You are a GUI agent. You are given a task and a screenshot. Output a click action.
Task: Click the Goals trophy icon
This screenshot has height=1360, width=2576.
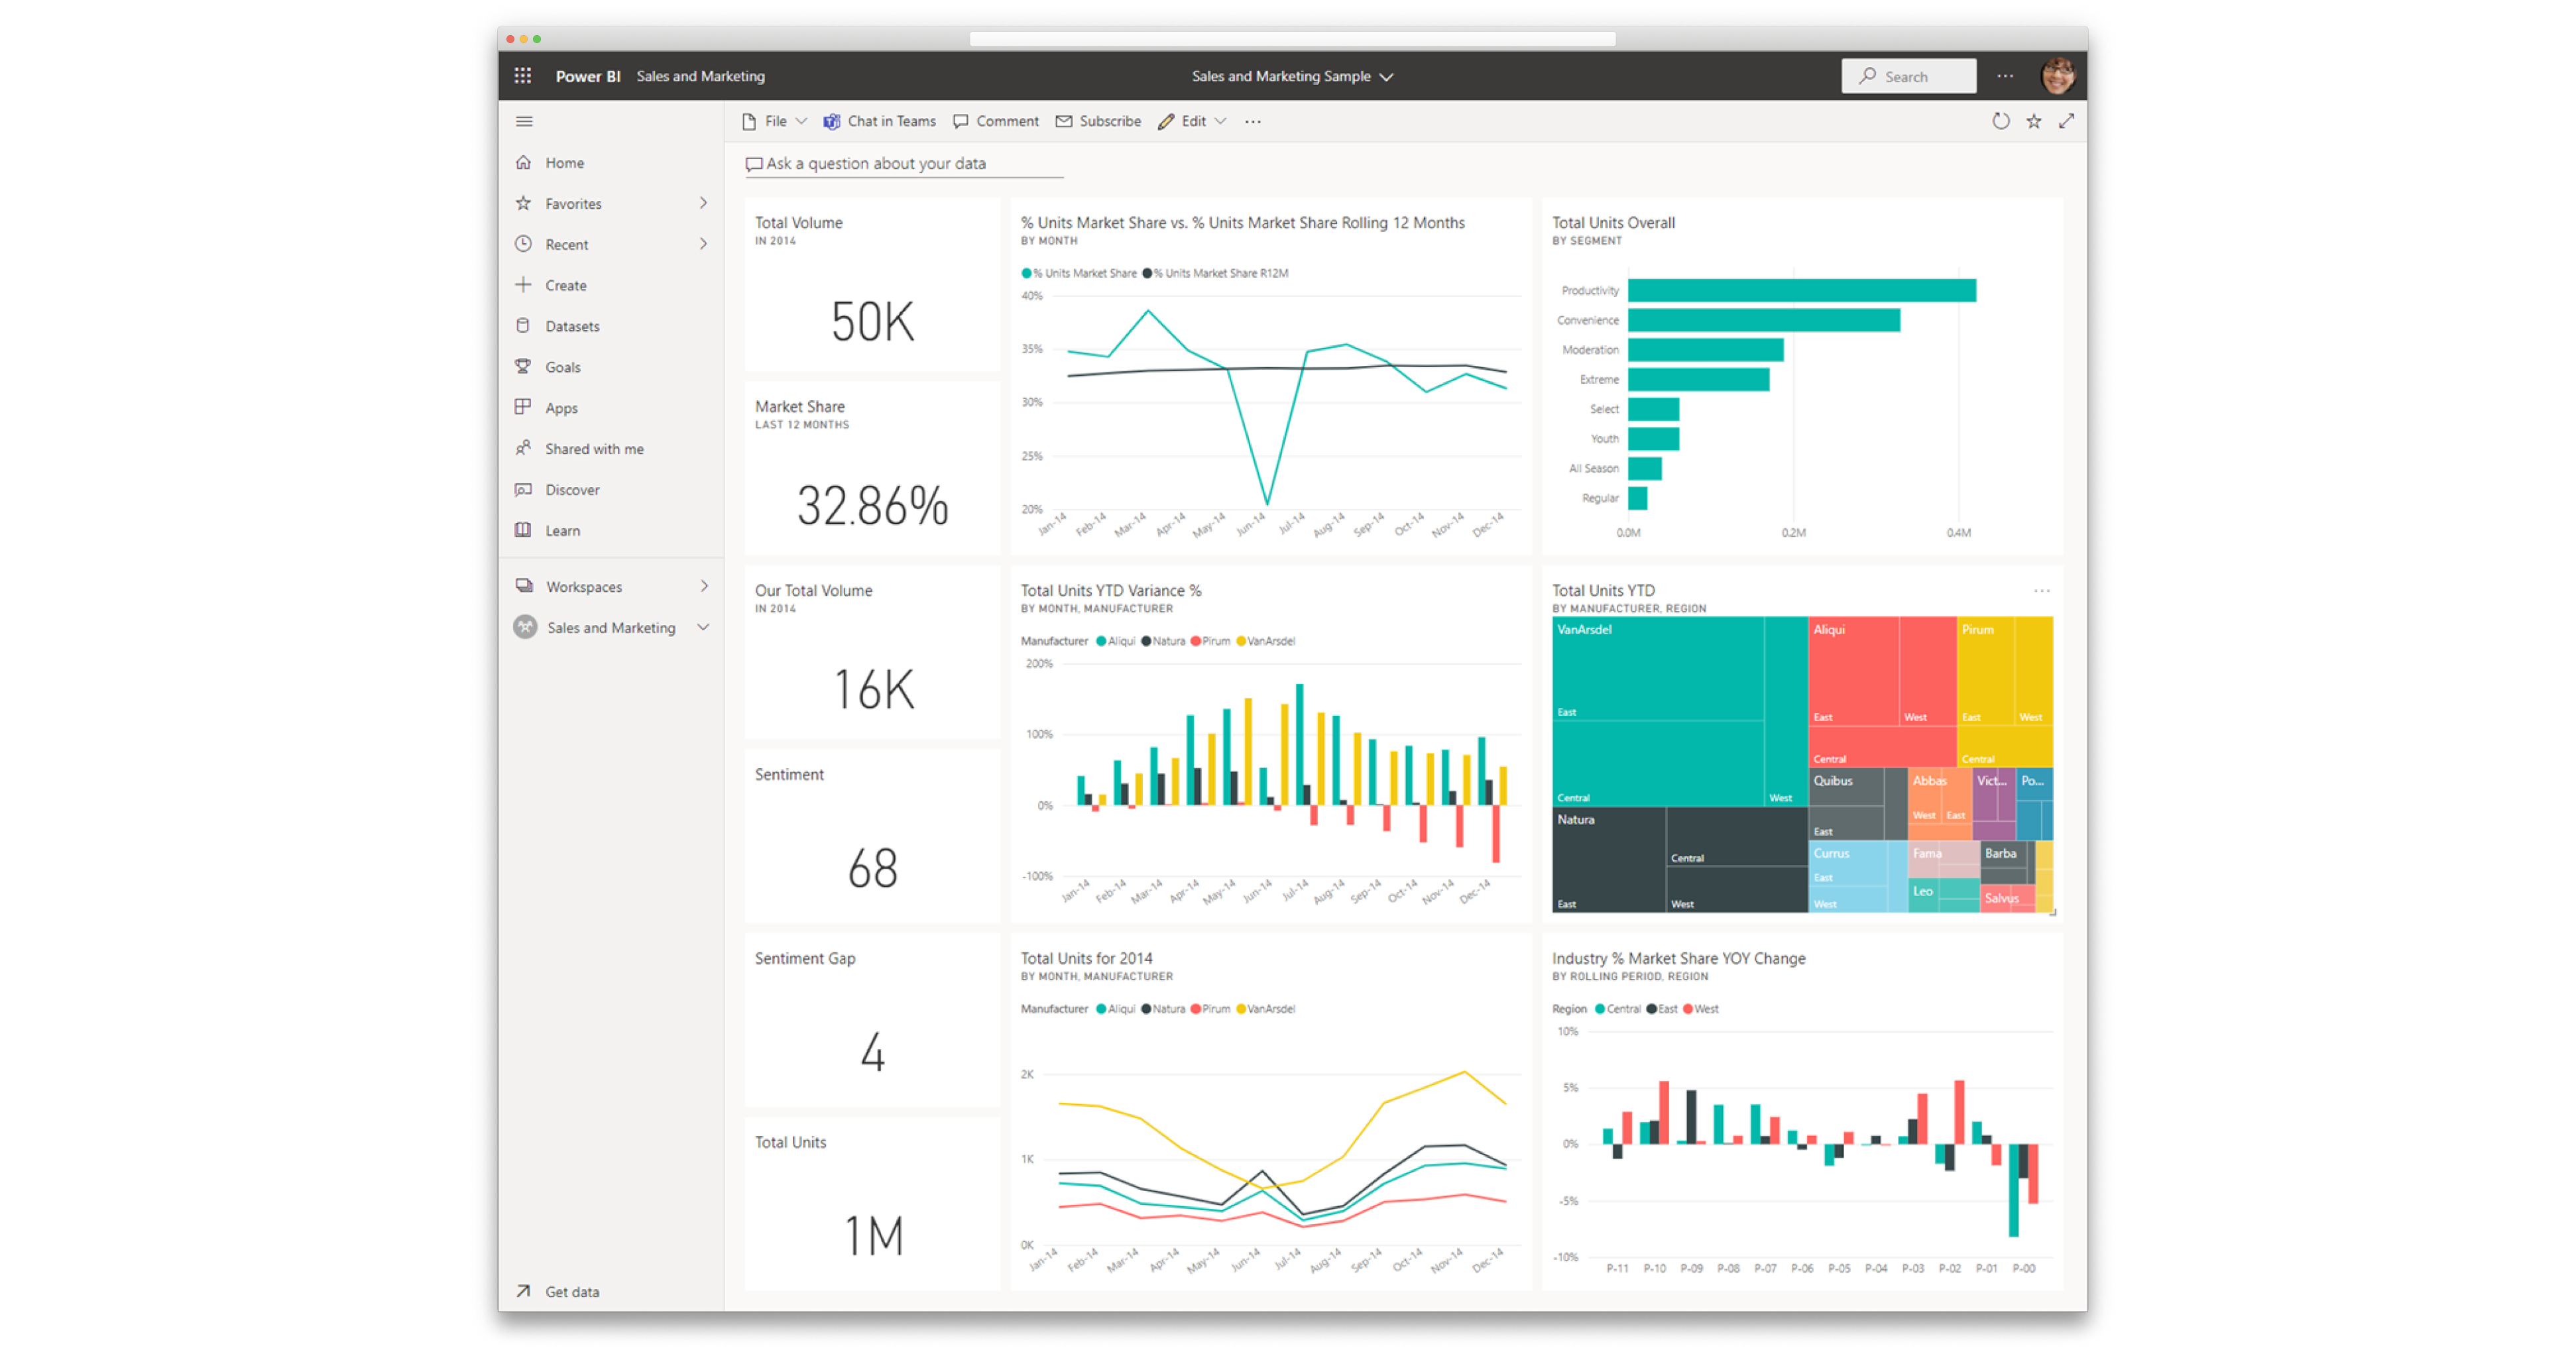point(523,367)
